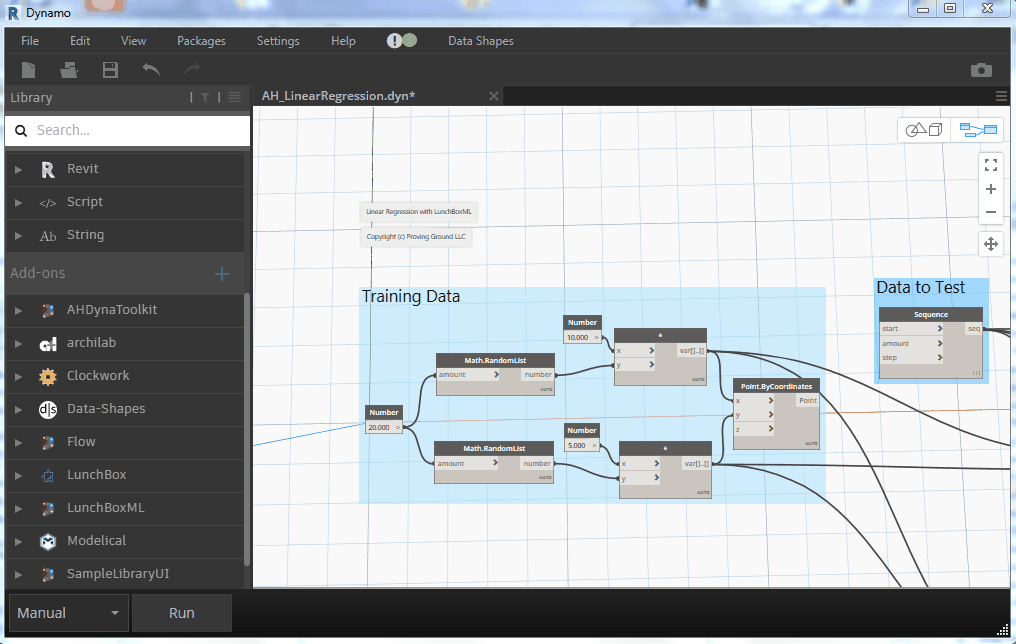Select the Point.ByCoordinates node header

[x=776, y=386]
